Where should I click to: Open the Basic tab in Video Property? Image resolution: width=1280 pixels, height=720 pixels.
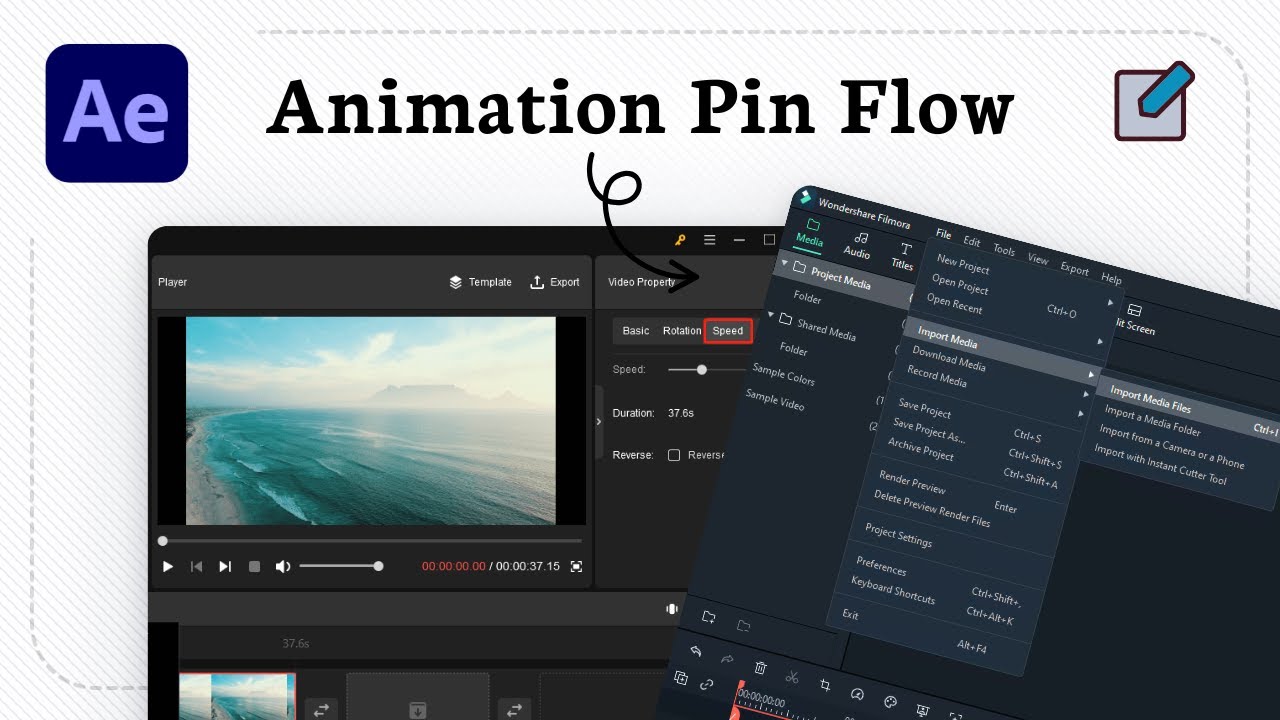pyautogui.click(x=636, y=331)
